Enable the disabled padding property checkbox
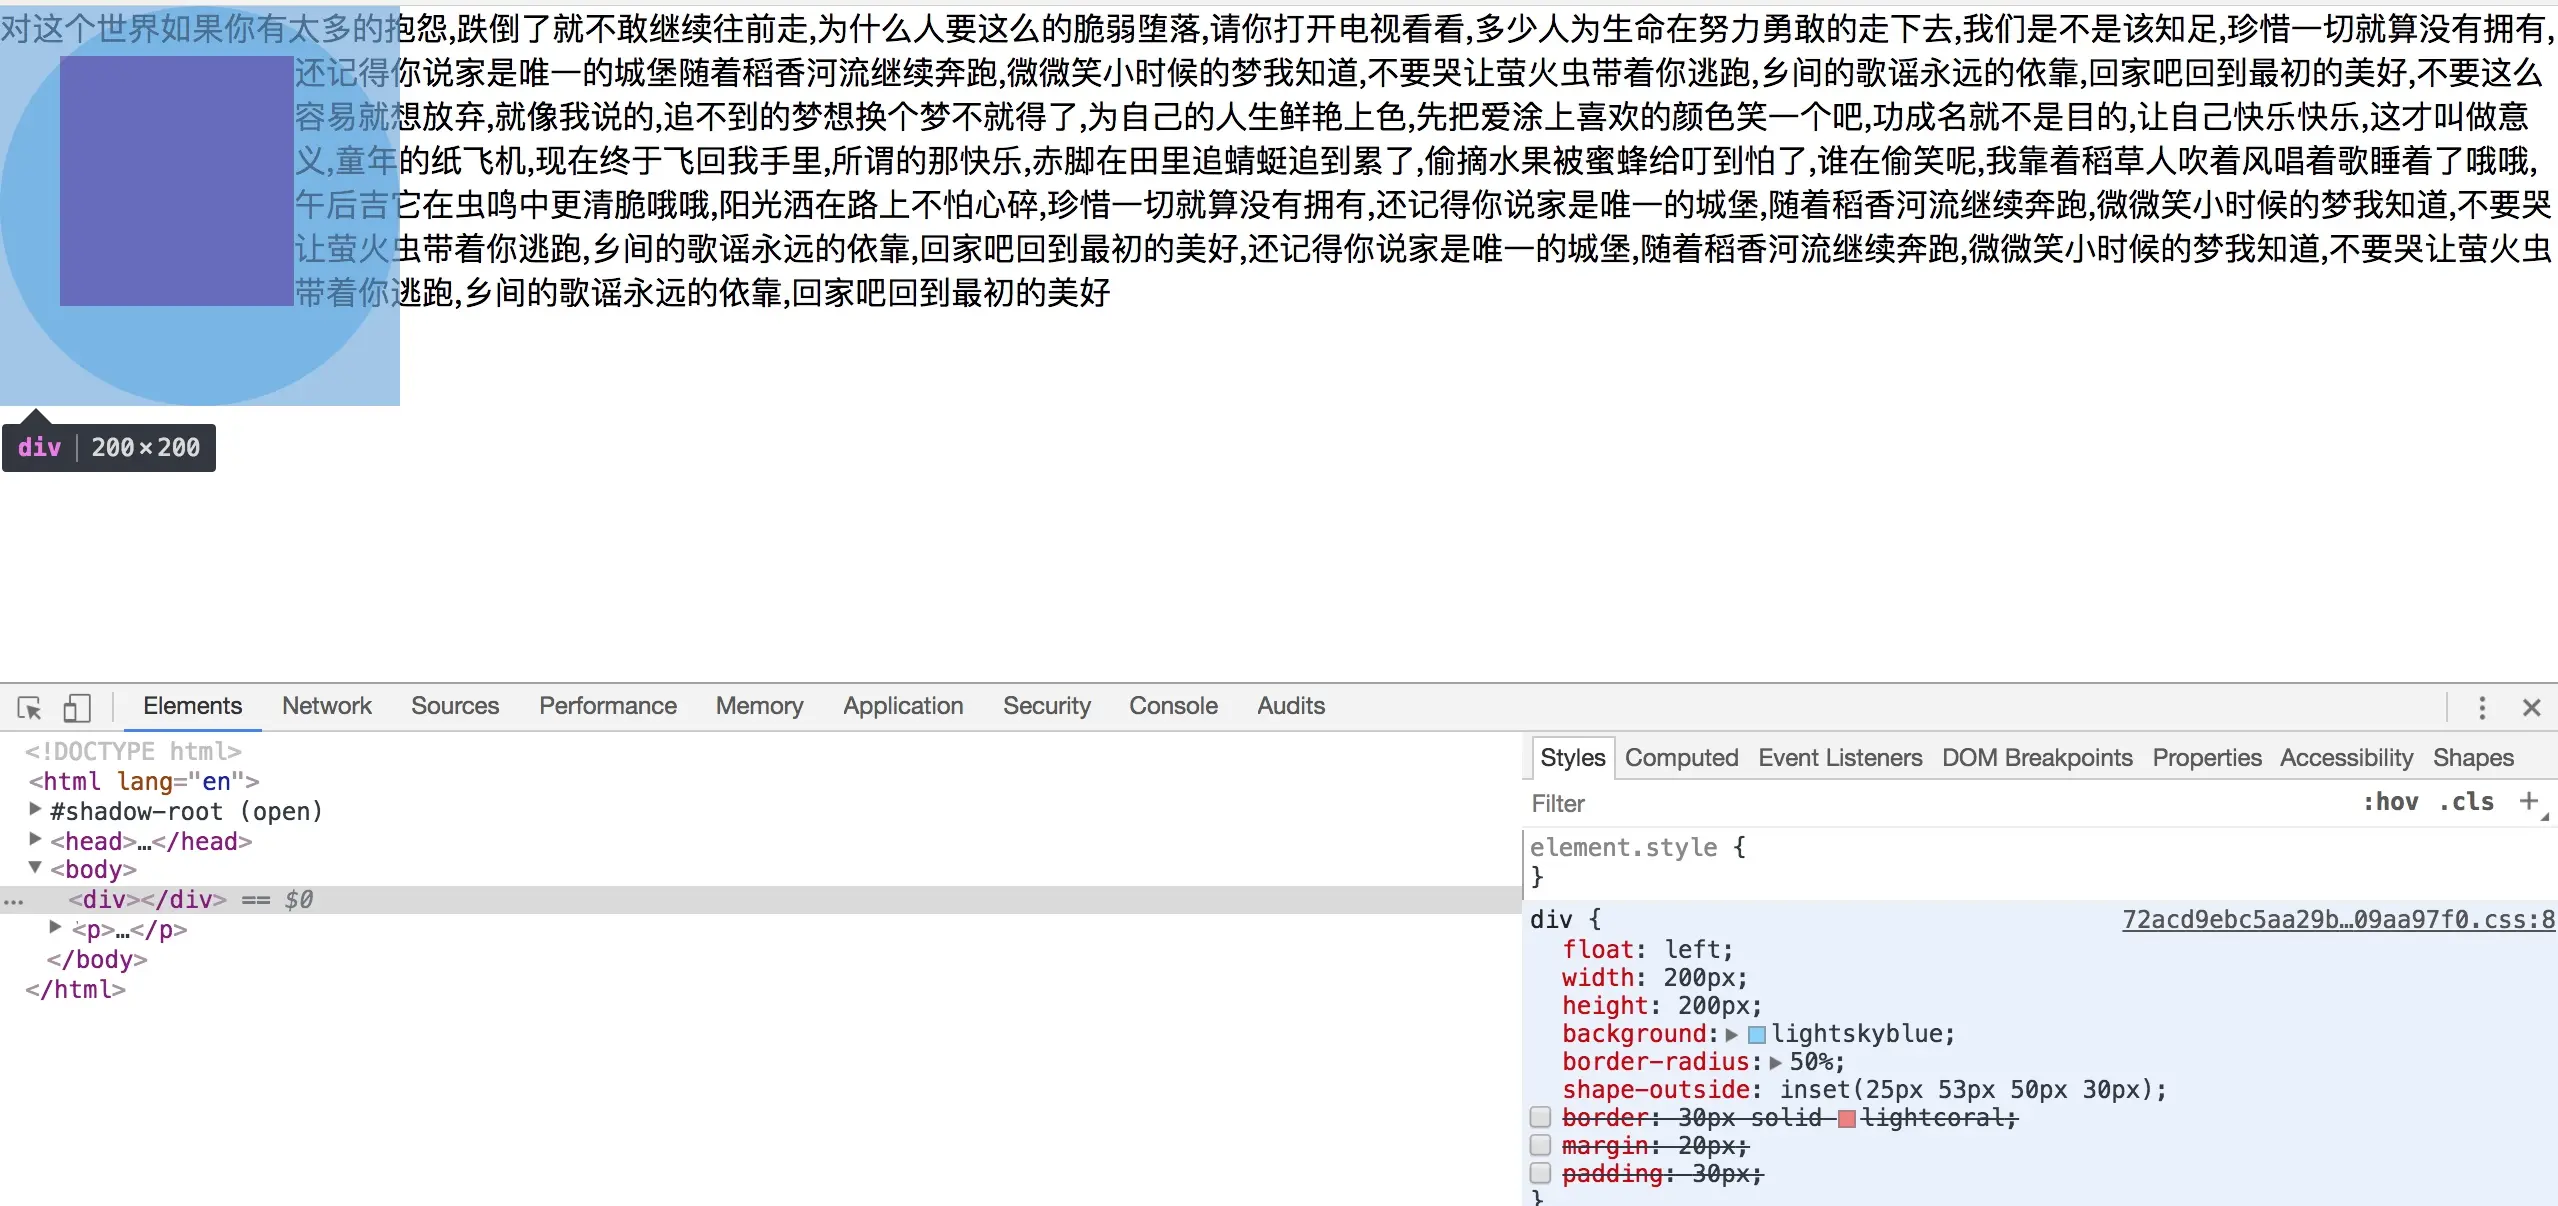Image resolution: width=2558 pixels, height=1206 pixels. pos(1540,1173)
